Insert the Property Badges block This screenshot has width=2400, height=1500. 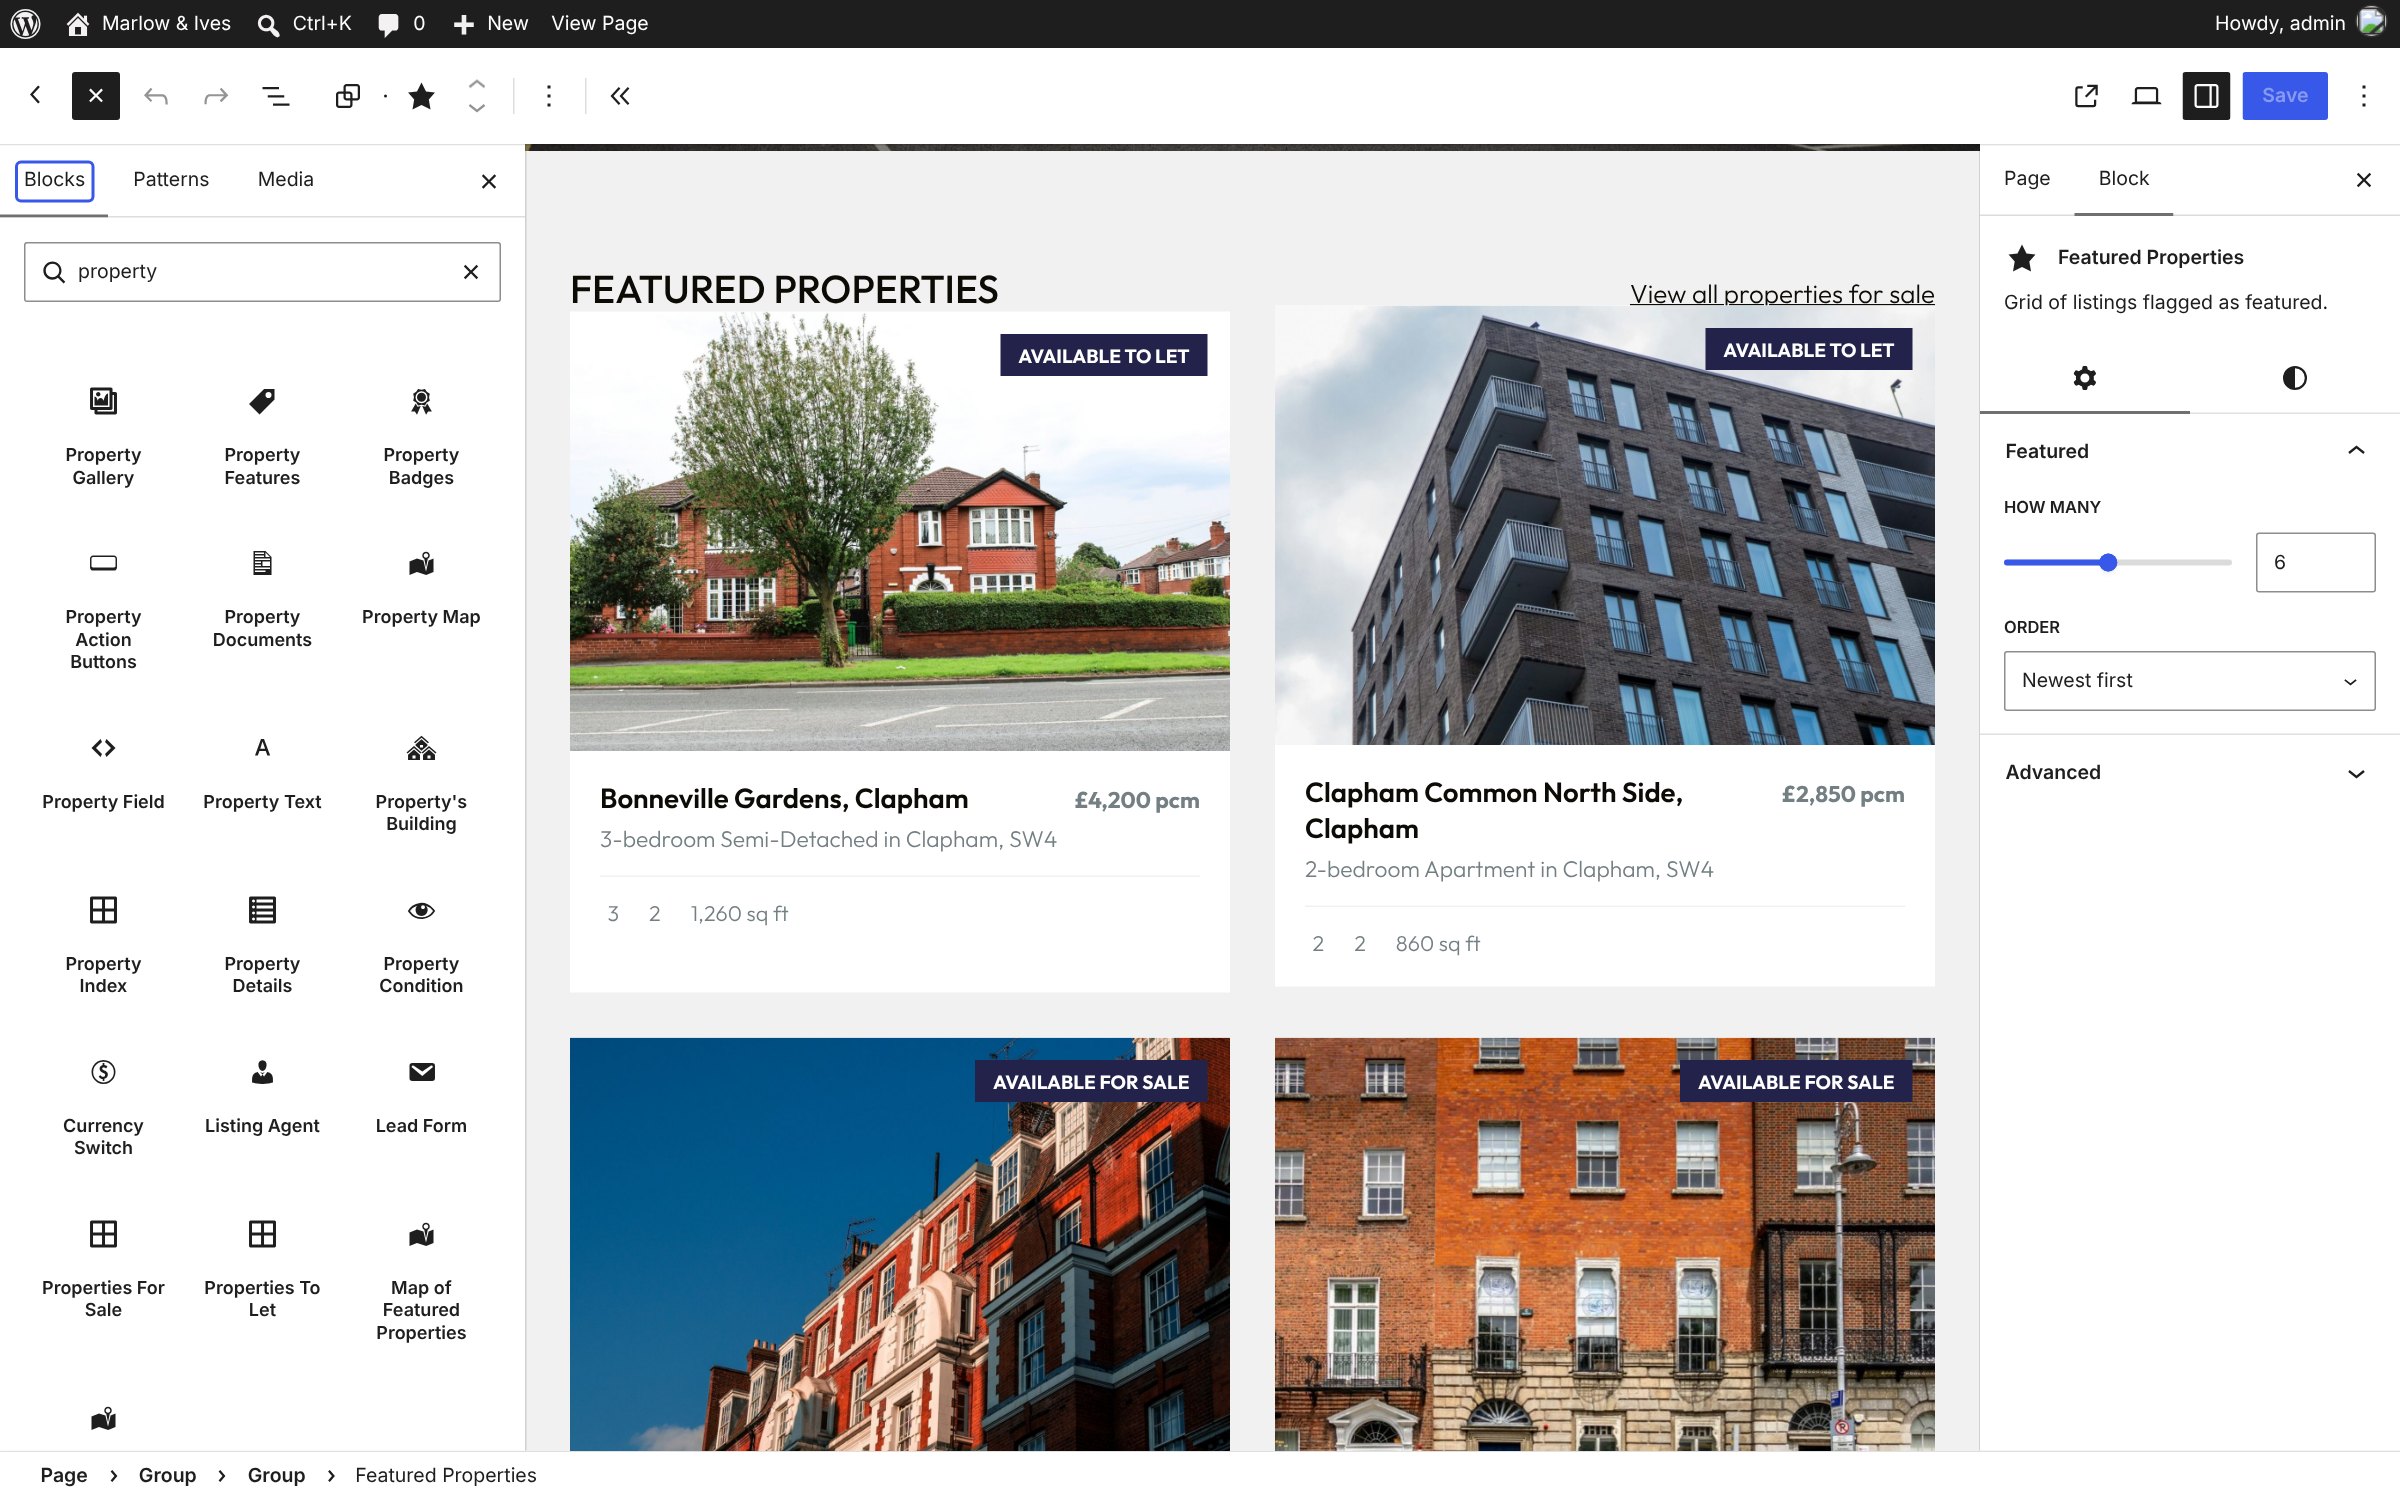point(421,435)
